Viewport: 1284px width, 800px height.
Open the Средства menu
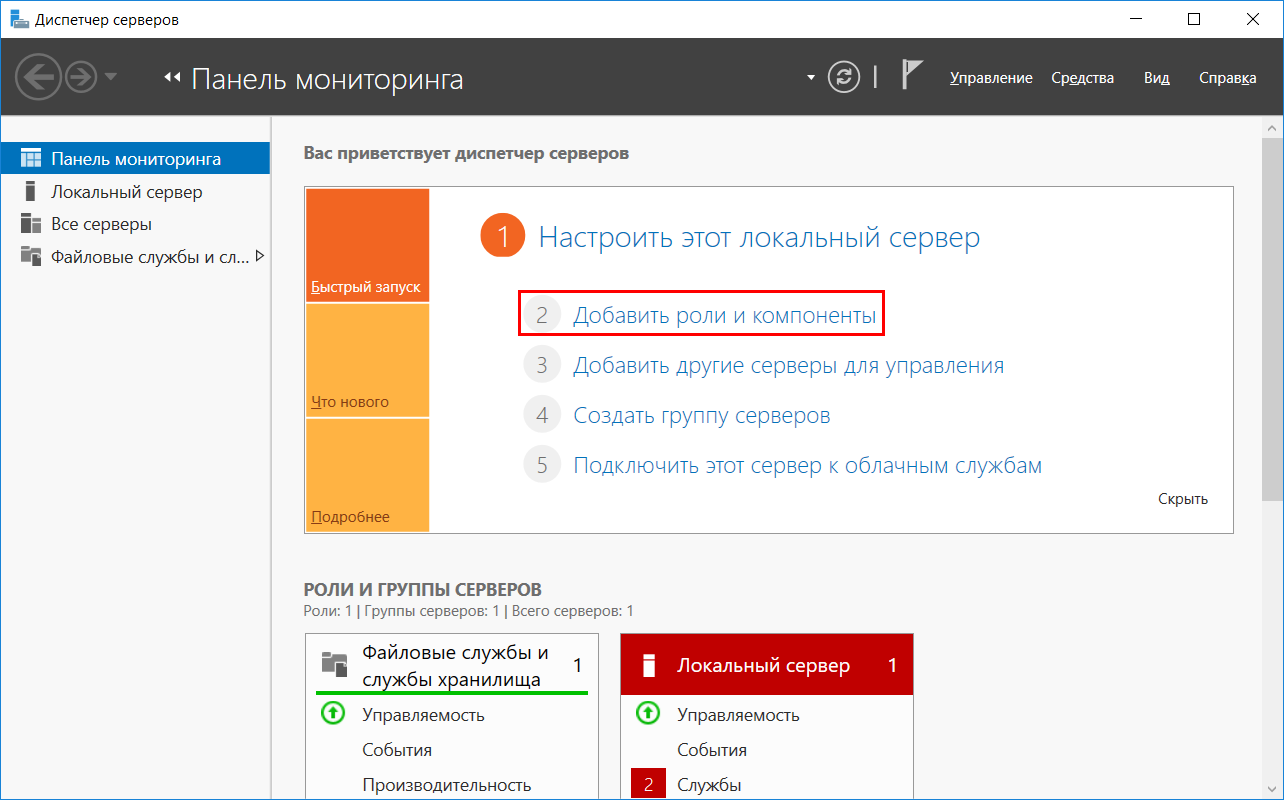(1082, 78)
